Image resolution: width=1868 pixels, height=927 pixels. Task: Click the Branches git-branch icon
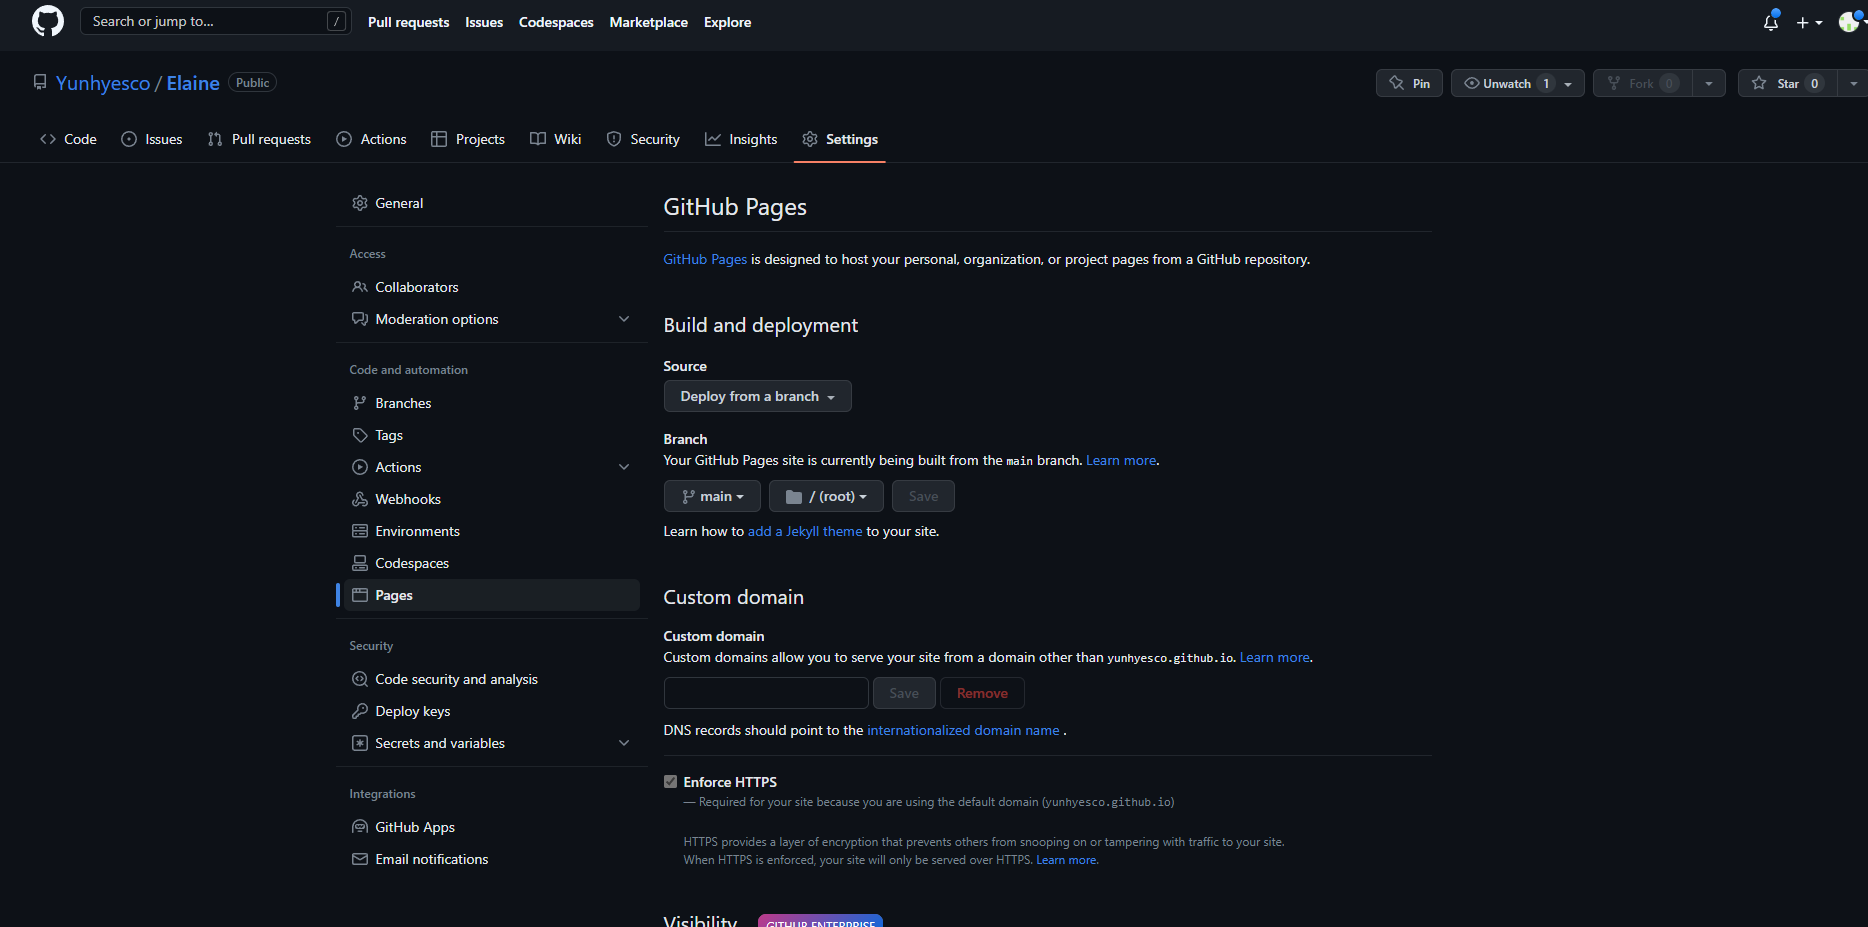(360, 403)
